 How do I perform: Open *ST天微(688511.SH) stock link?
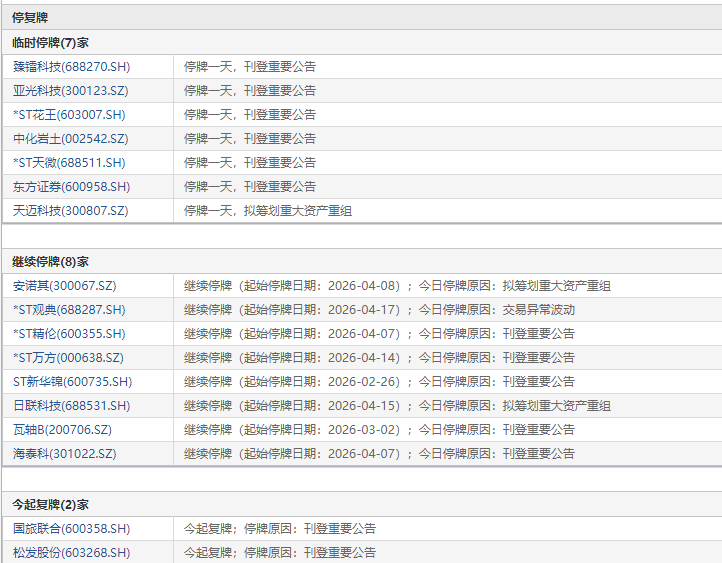pyautogui.click(x=69, y=163)
